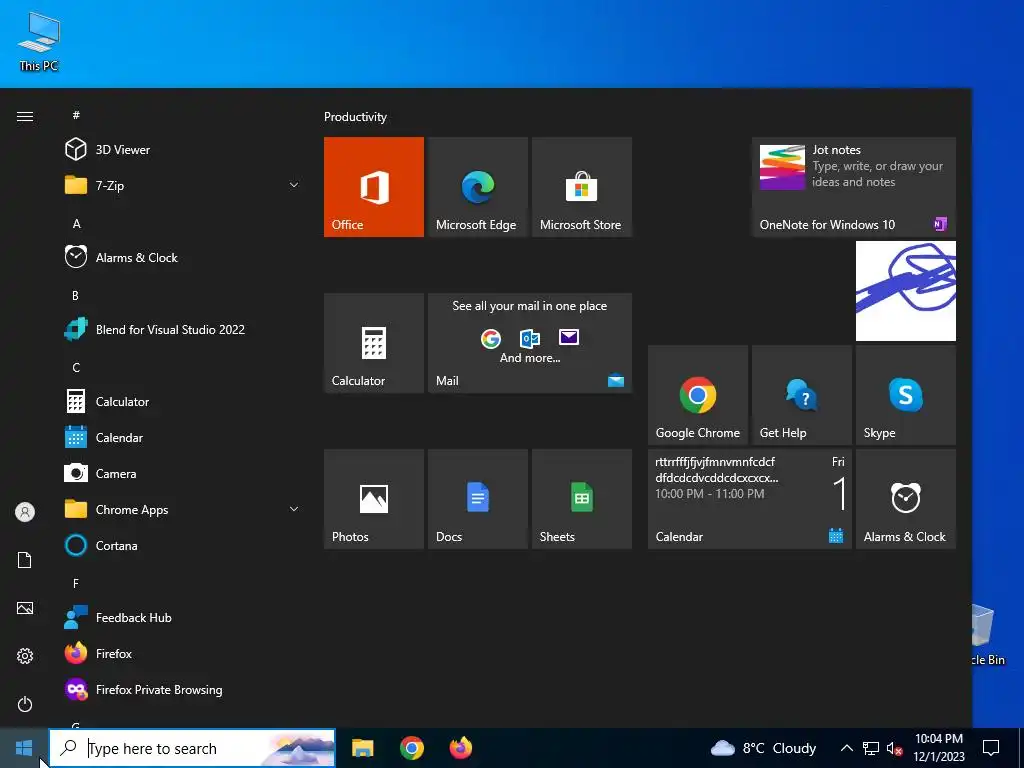Focus the taskbar search box

click(192, 748)
